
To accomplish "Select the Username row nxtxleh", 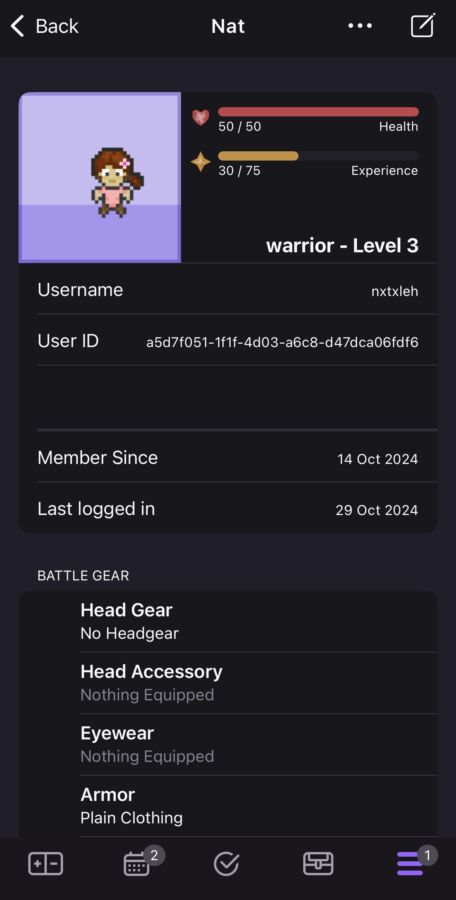I will click(228, 290).
